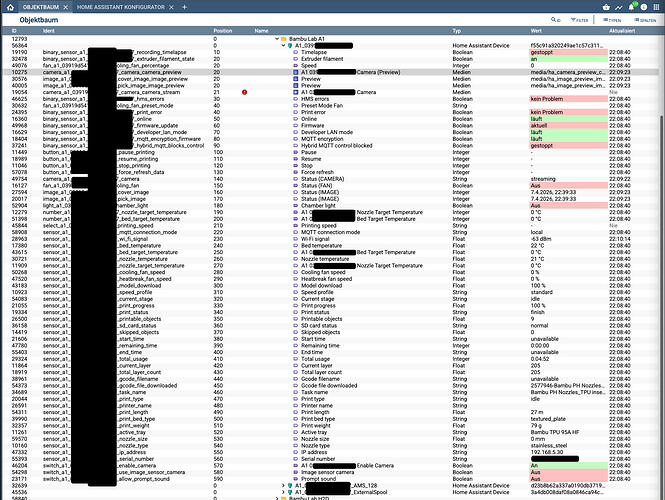Click the variable icon beside Chamber light
The width and height of the screenshot is (665, 500).
point(296,206)
